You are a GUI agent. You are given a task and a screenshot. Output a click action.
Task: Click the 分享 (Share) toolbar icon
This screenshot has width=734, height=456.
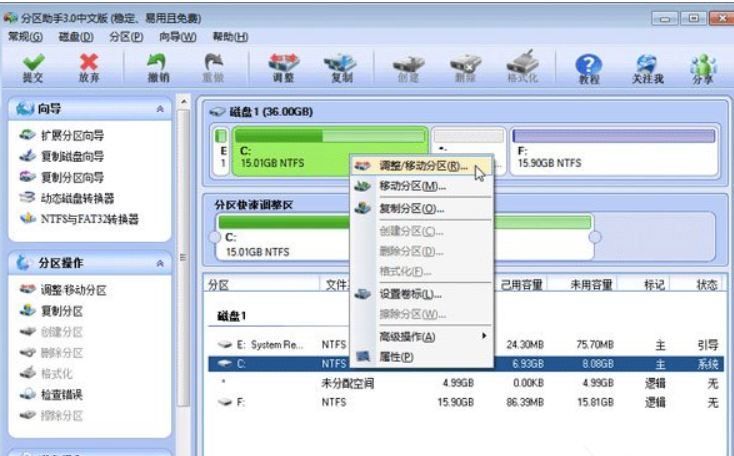(703, 68)
